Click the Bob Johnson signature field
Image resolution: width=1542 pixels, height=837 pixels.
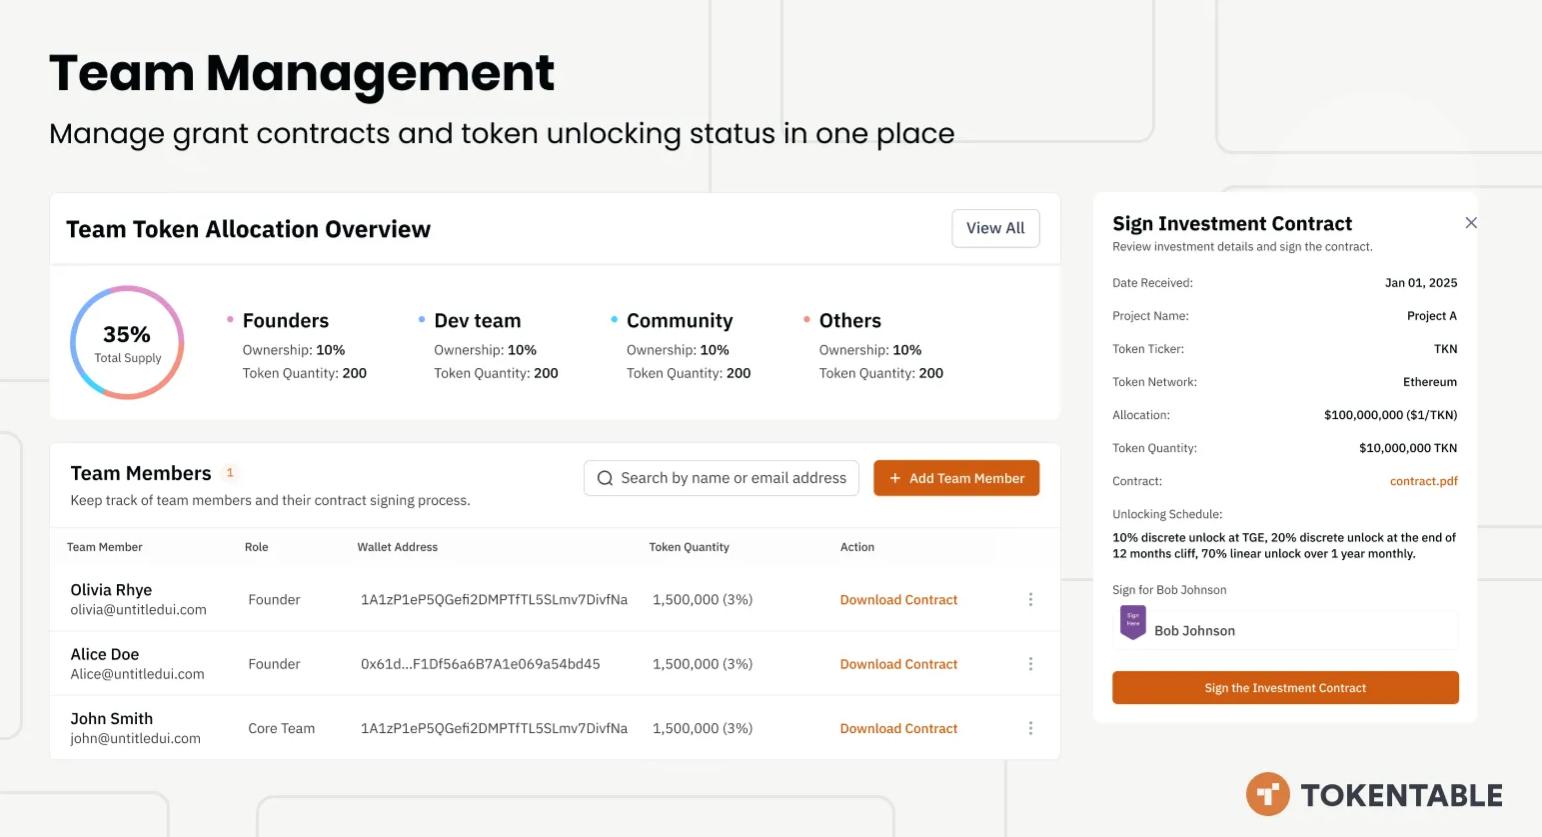1300,631
